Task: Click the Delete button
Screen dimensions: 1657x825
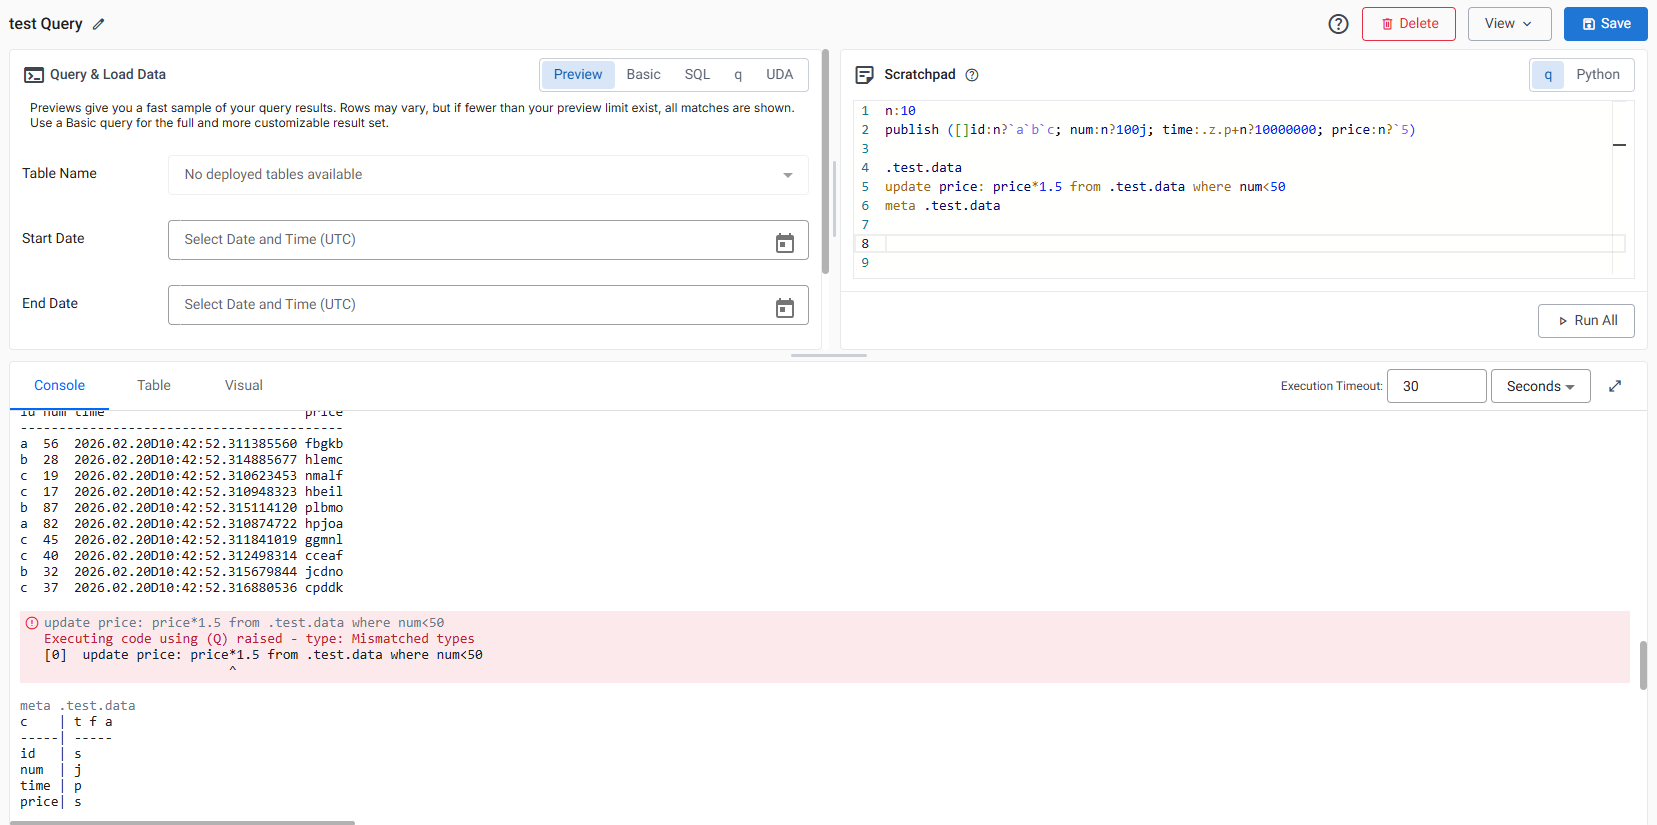Action: pos(1408,24)
